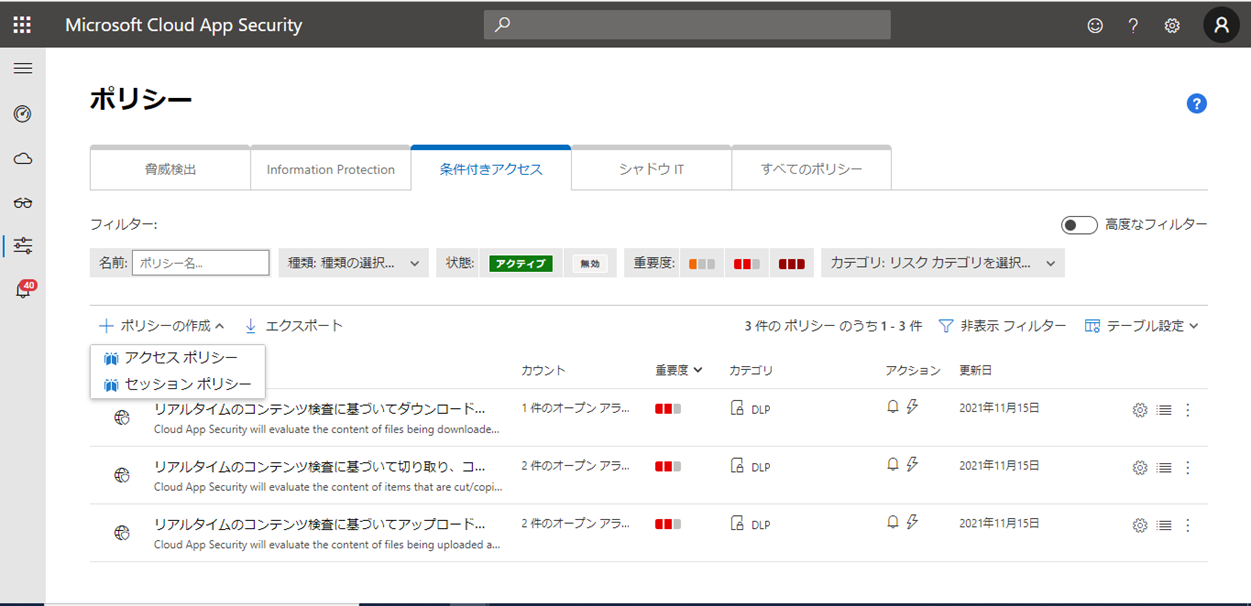Sort by 重要度 column header
The width and height of the screenshot is (1251, 606).
pyautogui.click(x=679, y=370)
